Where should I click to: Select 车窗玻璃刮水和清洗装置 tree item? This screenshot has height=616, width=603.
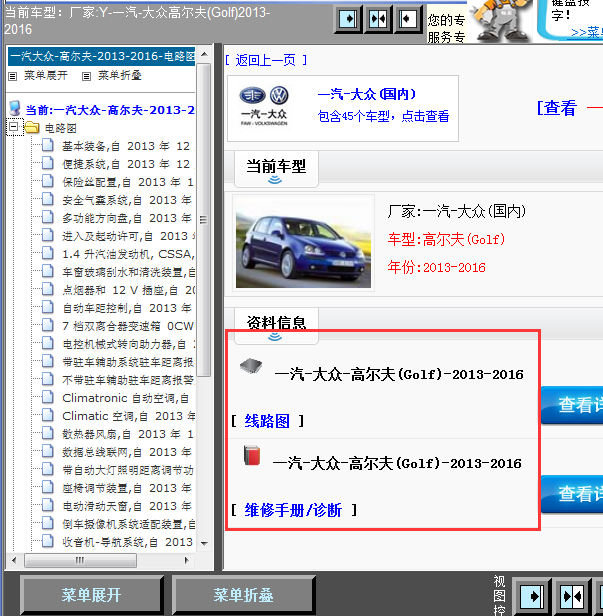click(x=128, y=272)
